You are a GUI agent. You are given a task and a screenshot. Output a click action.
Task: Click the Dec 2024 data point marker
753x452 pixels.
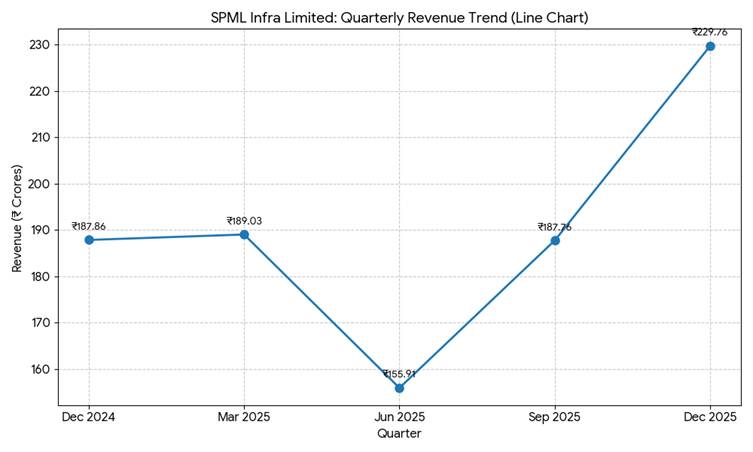point(89,240)
